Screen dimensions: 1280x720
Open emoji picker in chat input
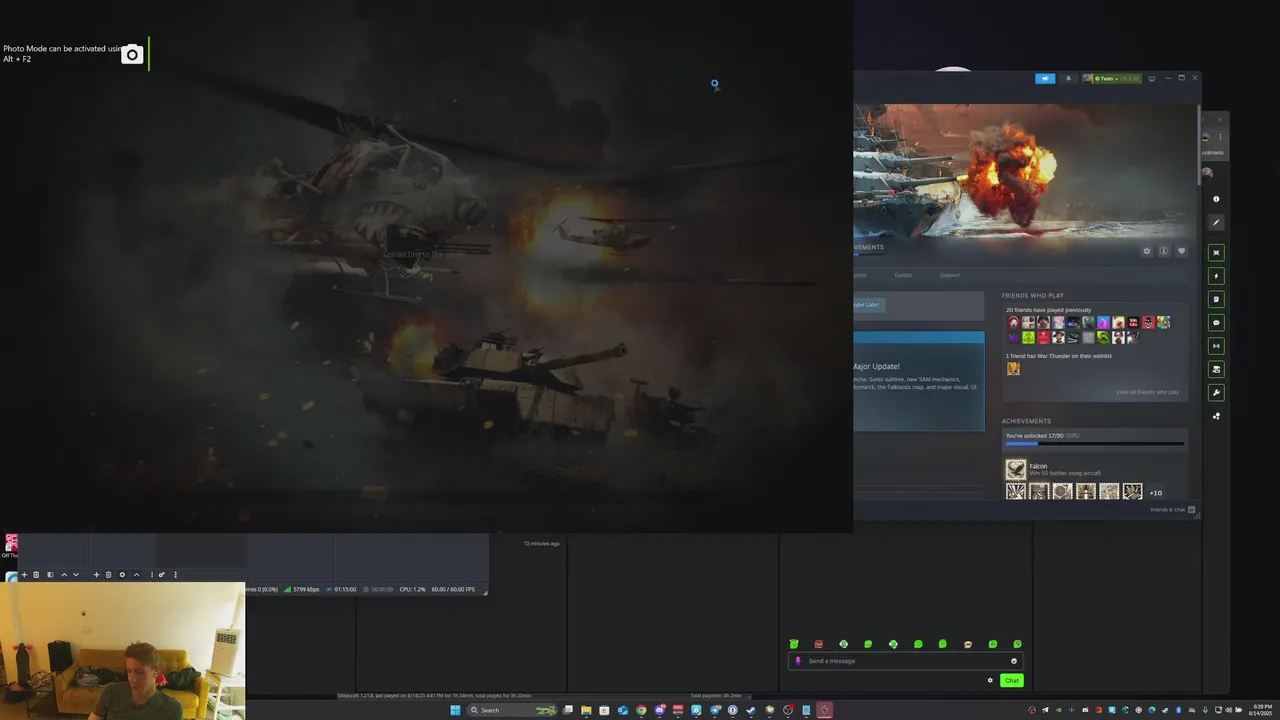1014,661
